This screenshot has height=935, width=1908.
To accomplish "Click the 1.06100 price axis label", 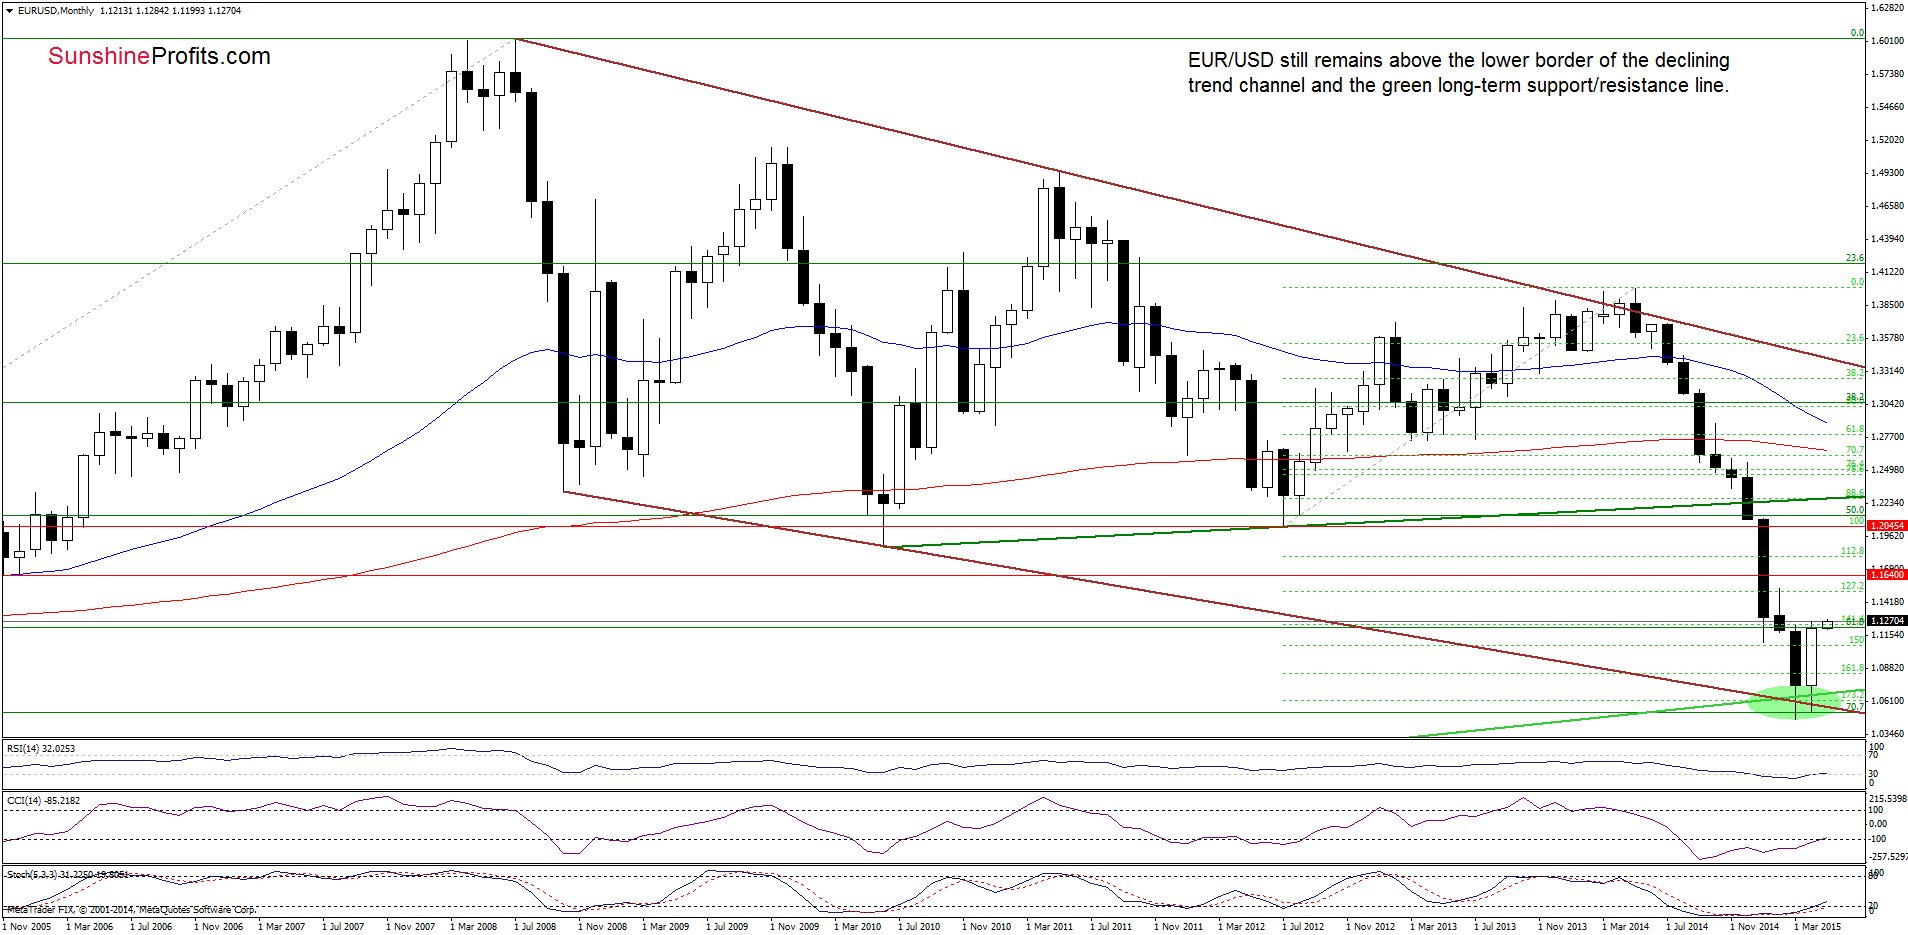I will pos(1886,701).
